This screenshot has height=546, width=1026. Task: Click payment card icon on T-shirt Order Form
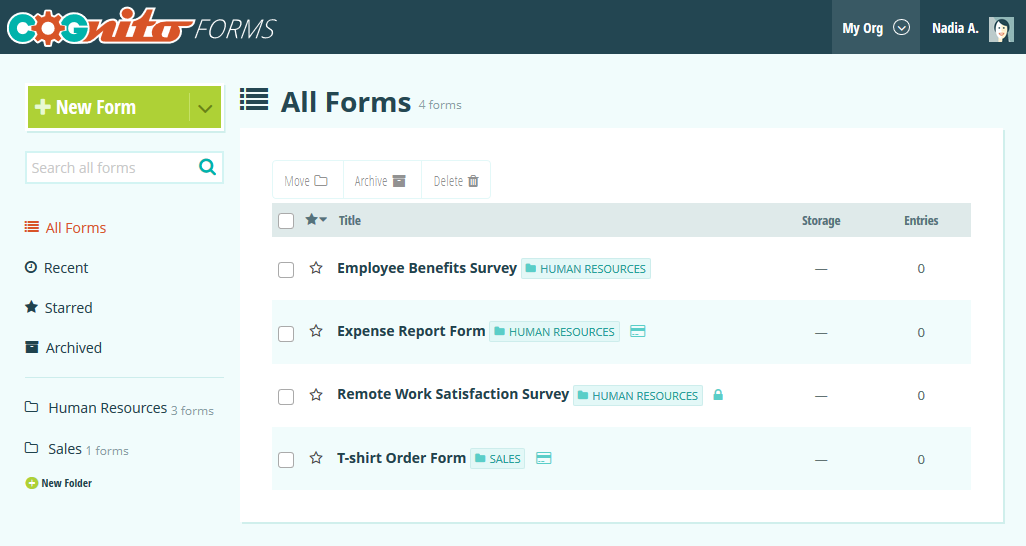click(x=544, y=458)
